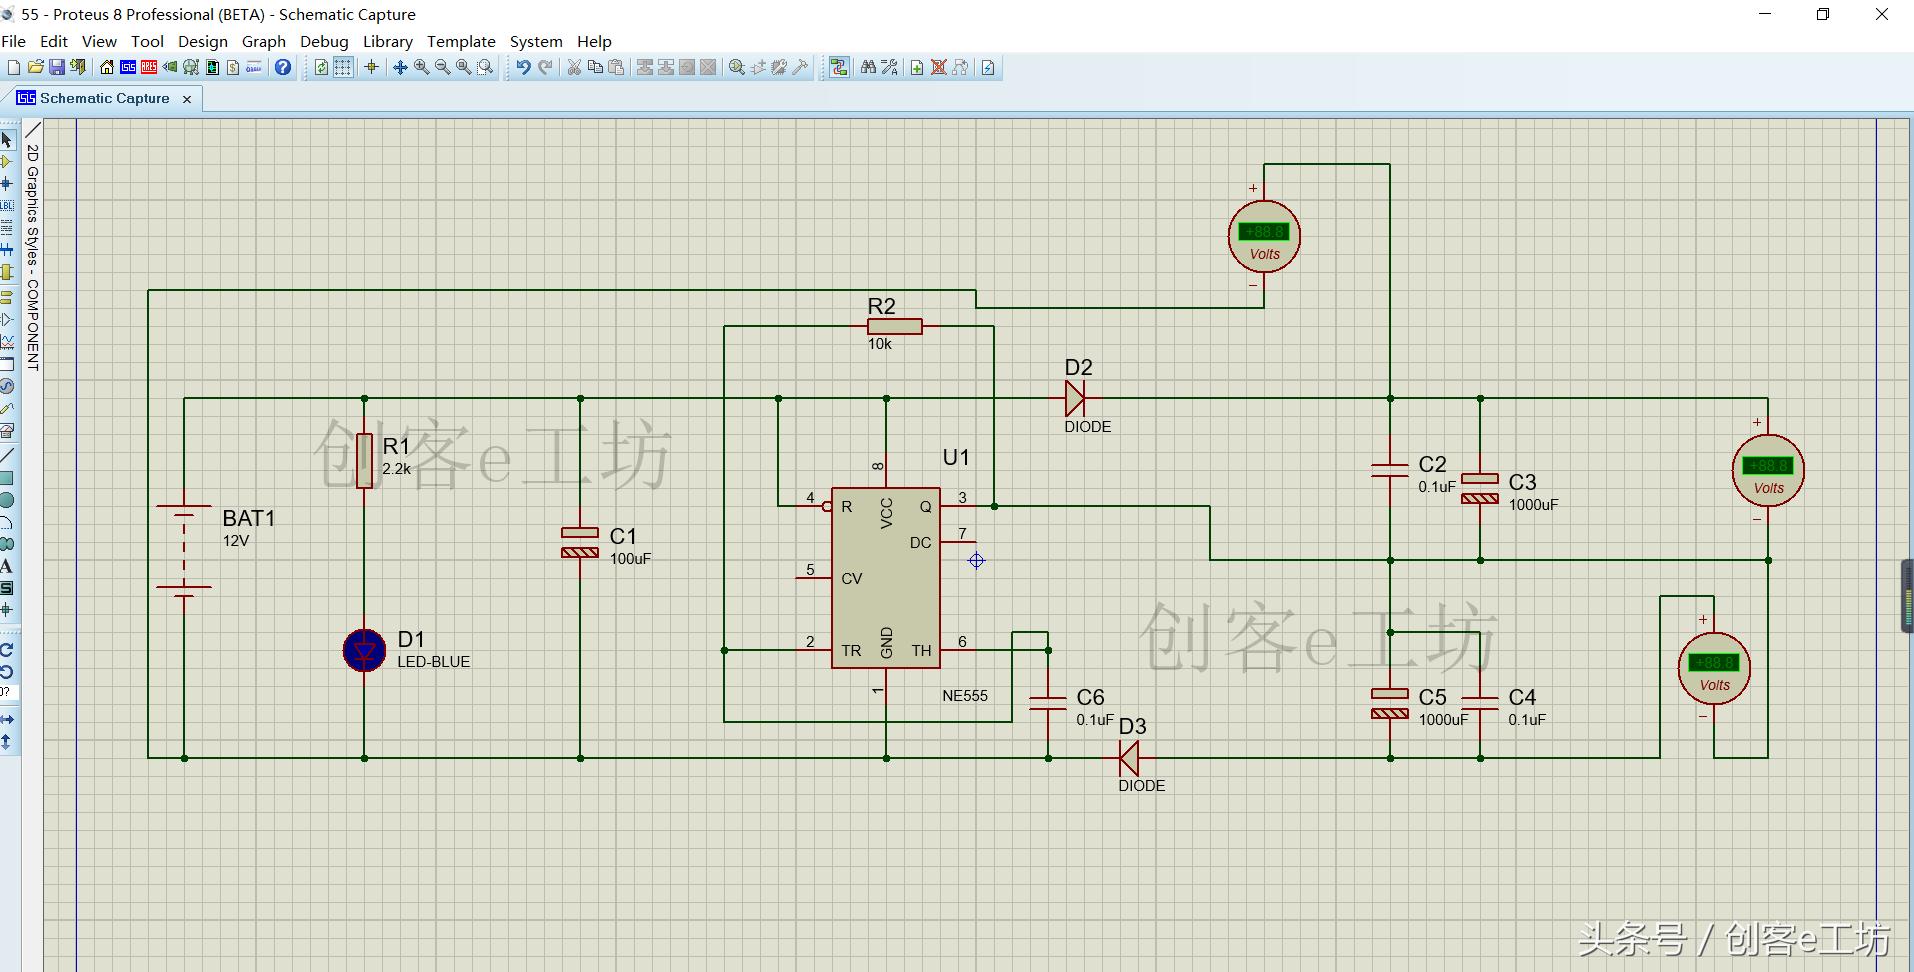The width and height of the screenshot is (1914, 972).
Task: Open the Template dropdown menu
Action: [461, 41]
